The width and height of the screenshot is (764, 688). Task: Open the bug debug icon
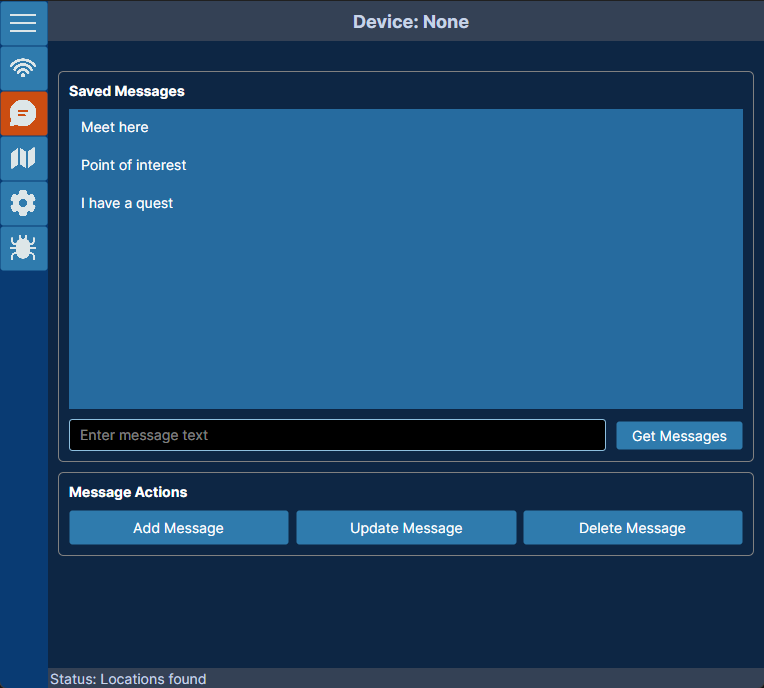pos(23,248)
